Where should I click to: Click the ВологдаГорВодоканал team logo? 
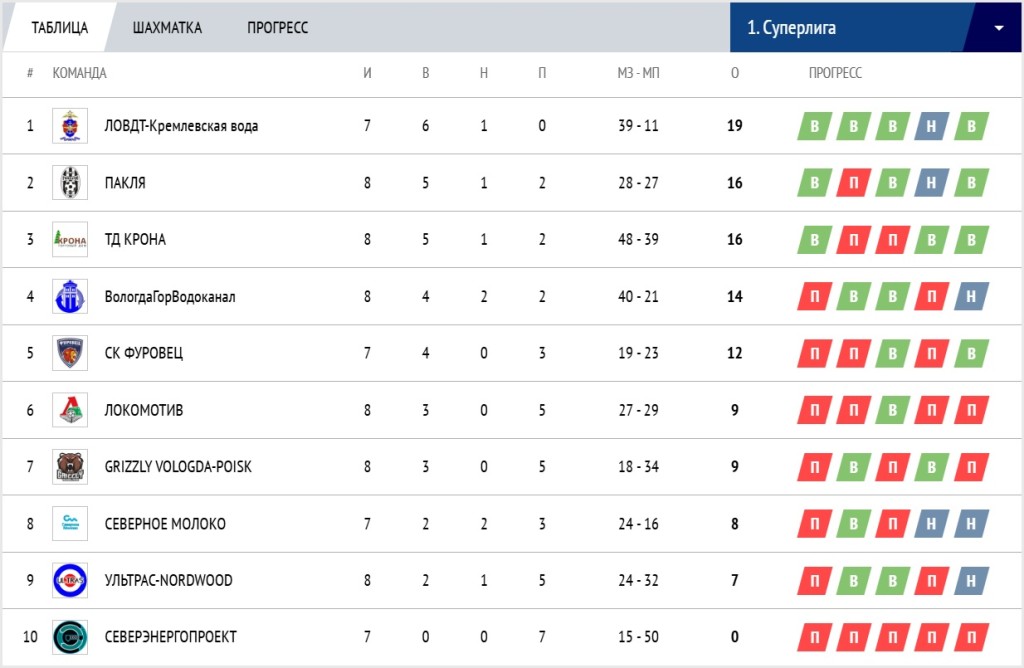click(x=70, y=297)
